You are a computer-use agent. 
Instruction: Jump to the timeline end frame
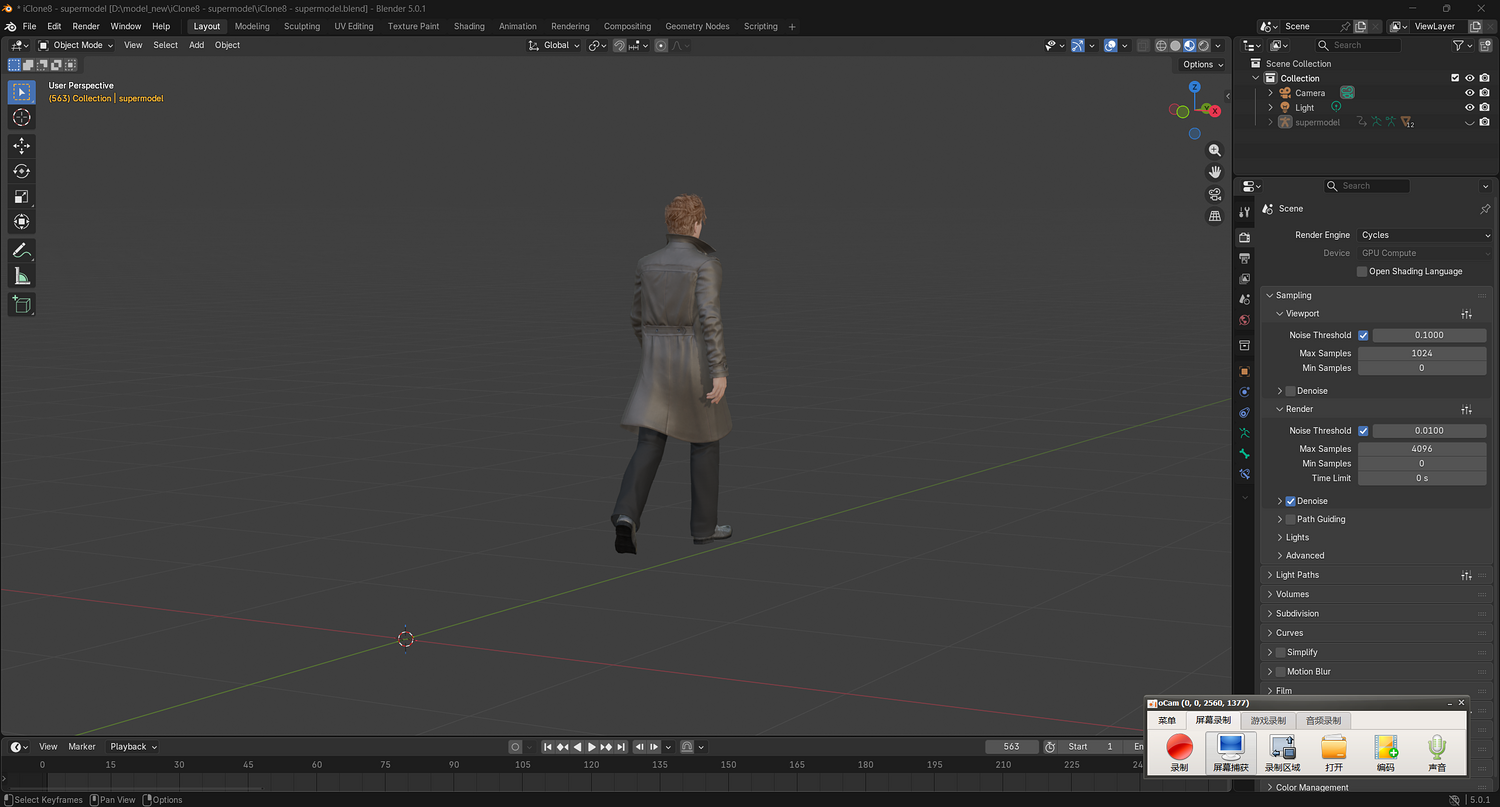[x=621, y=746]
